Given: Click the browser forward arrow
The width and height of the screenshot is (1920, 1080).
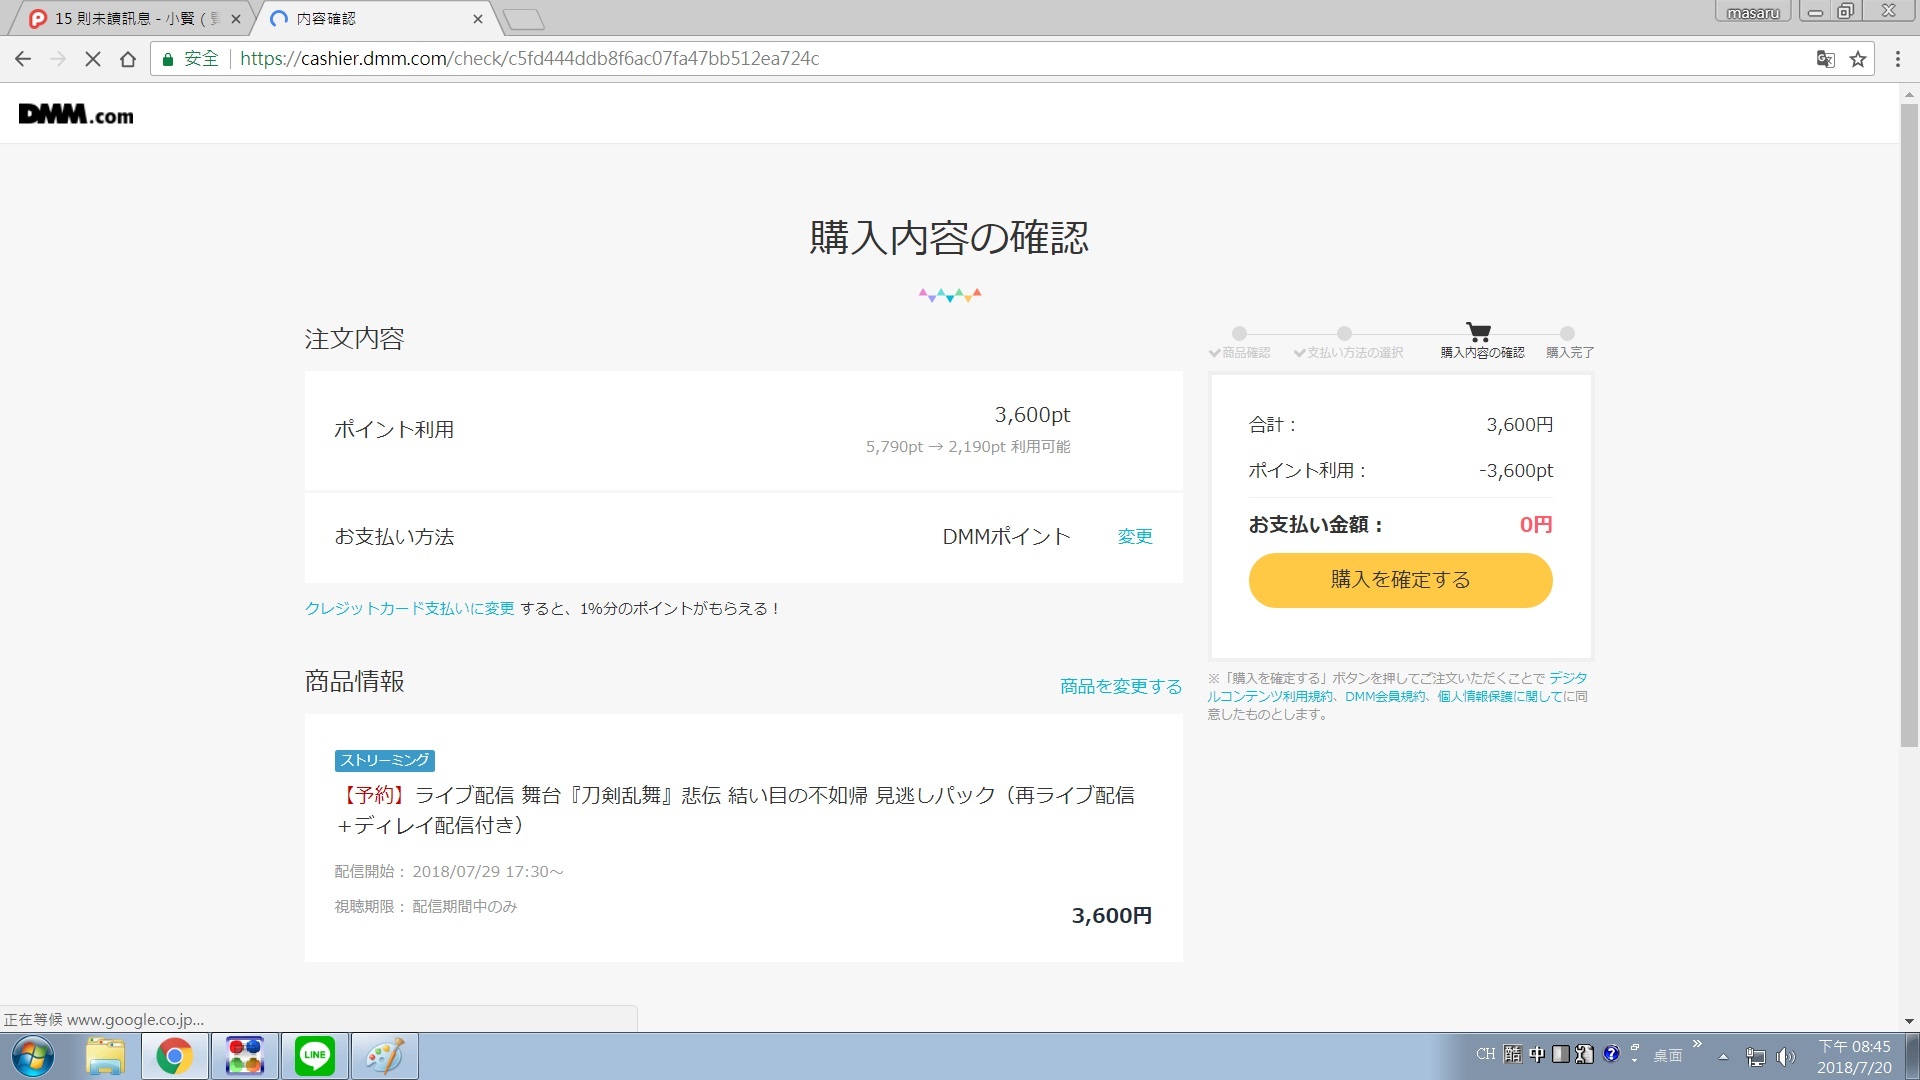Looking at the screenshot, I should click(58, 59).
